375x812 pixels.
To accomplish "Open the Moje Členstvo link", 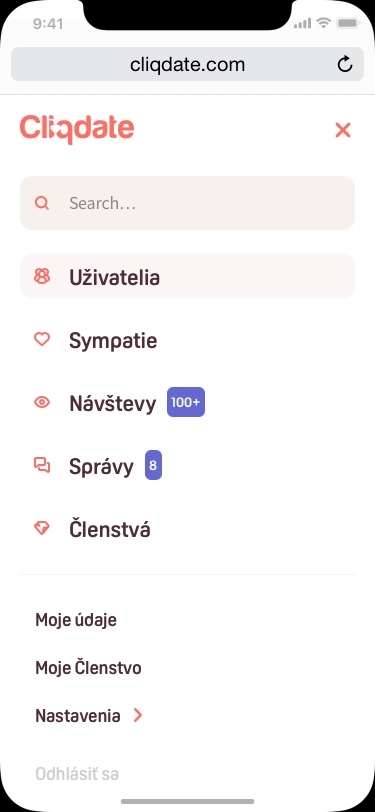I will 89,668.
